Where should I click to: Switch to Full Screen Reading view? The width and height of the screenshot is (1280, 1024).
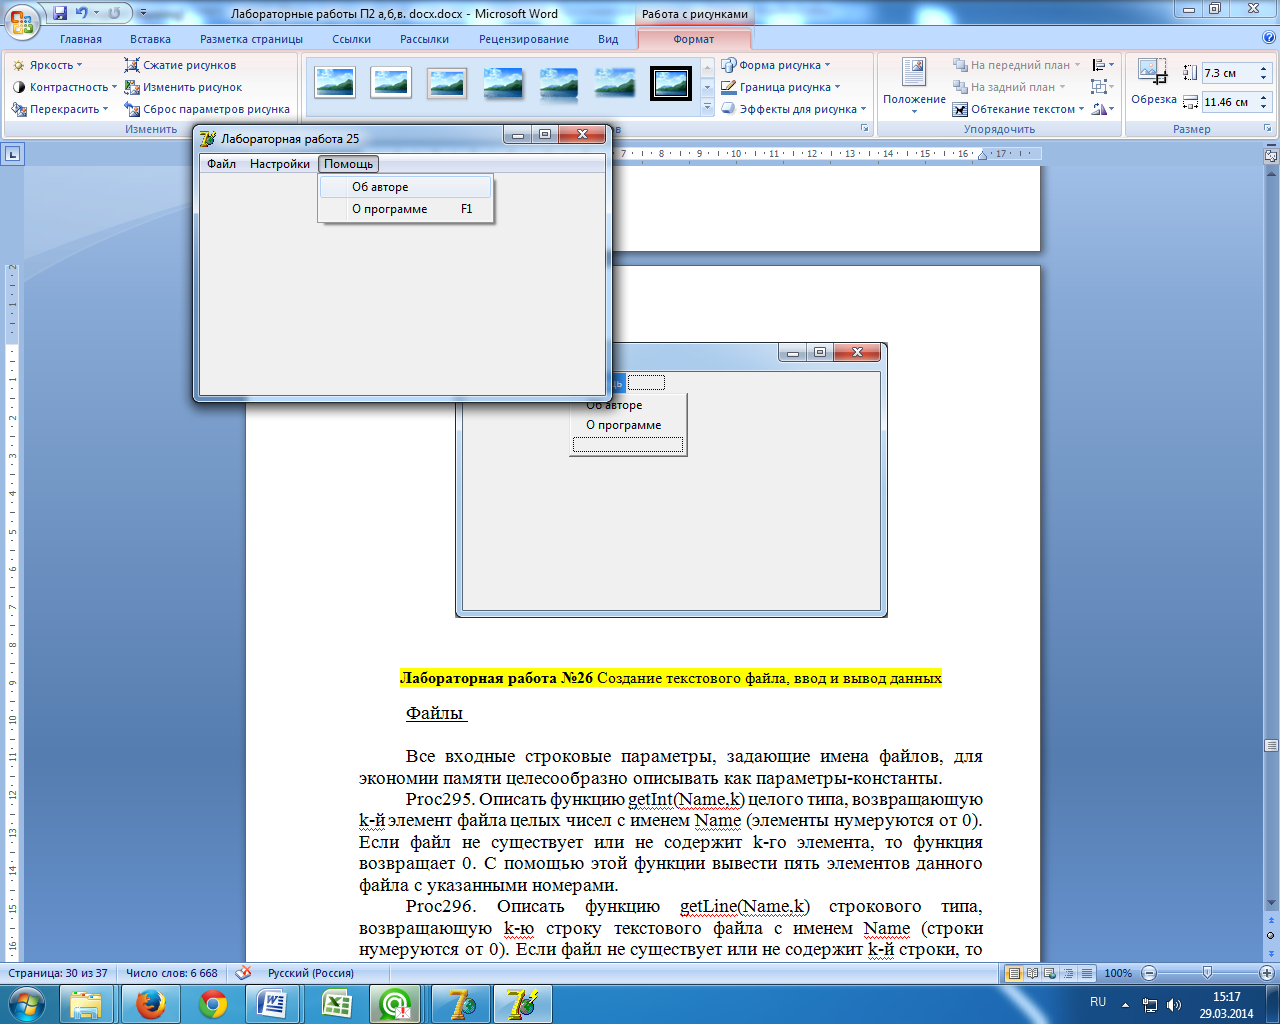click(x=1032, y=973)
